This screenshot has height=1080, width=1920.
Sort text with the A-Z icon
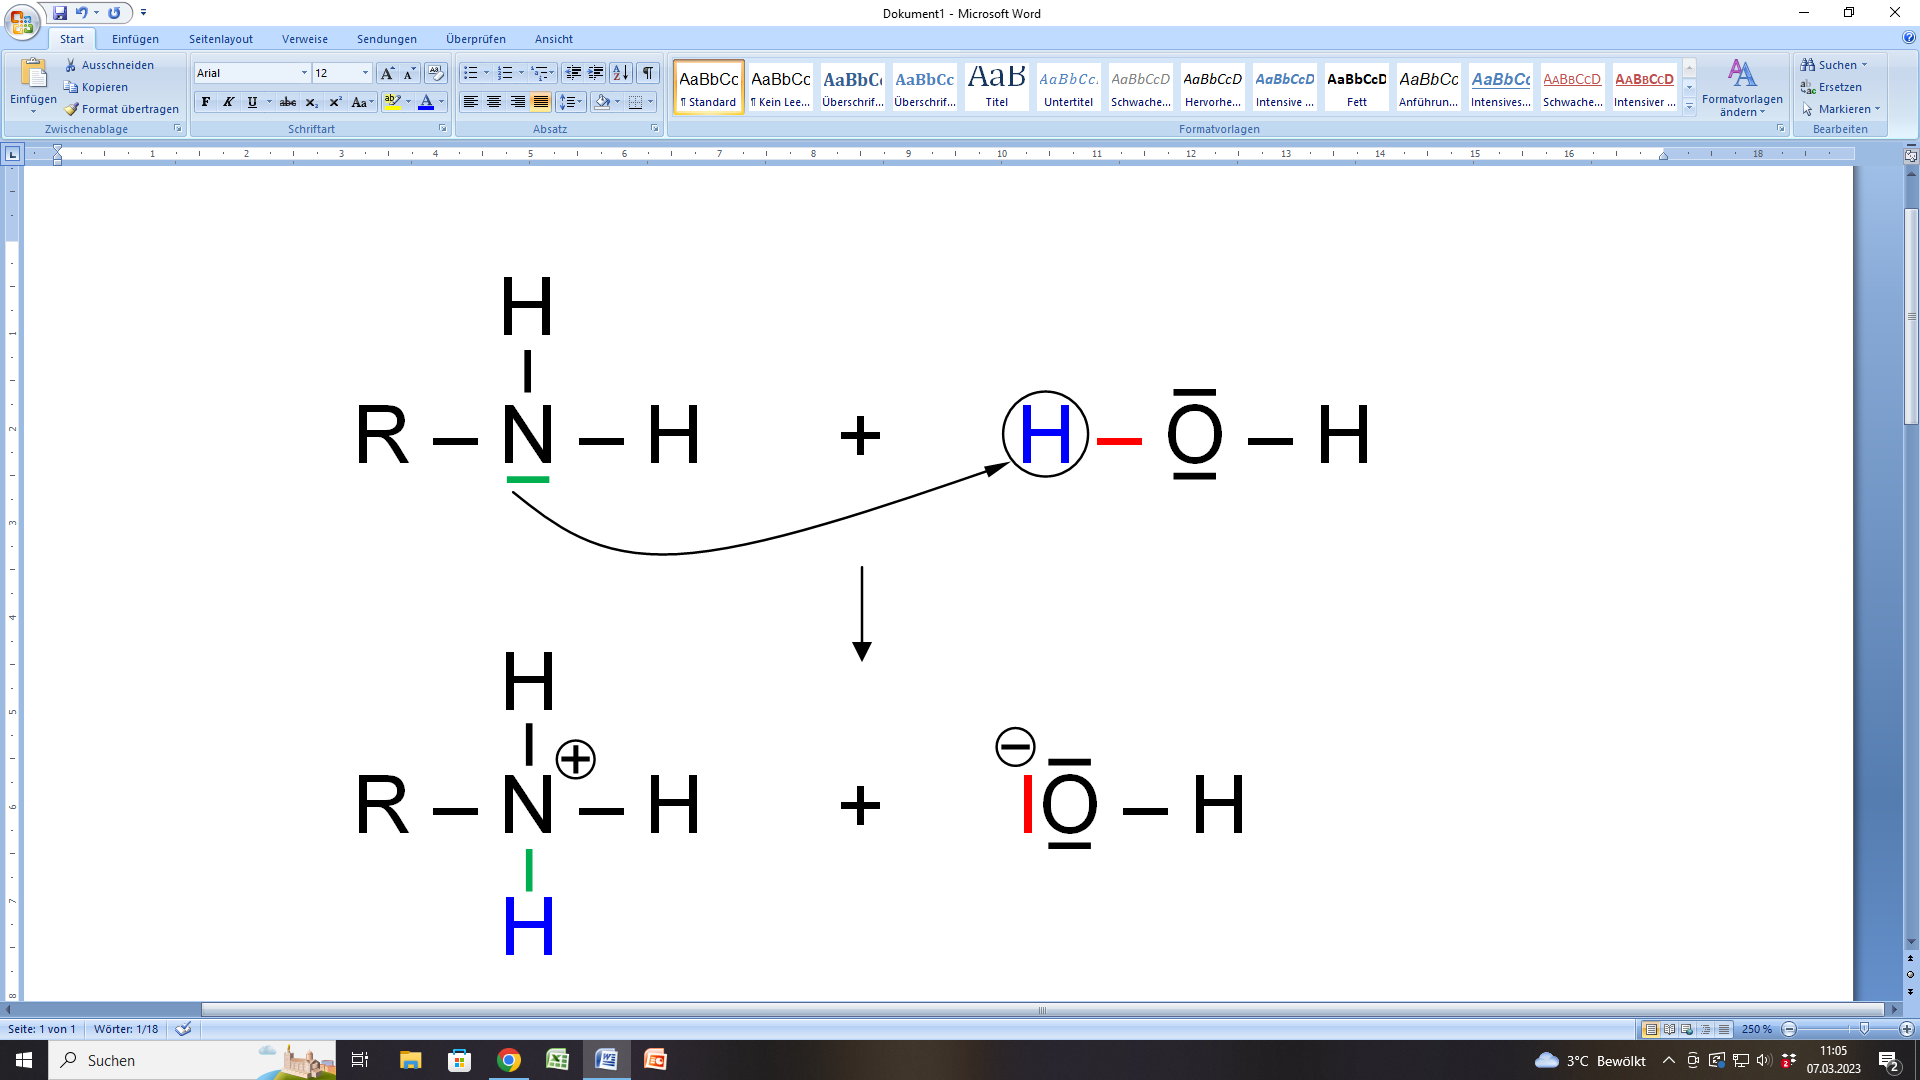pyautogui.click(x=620, y=73)
